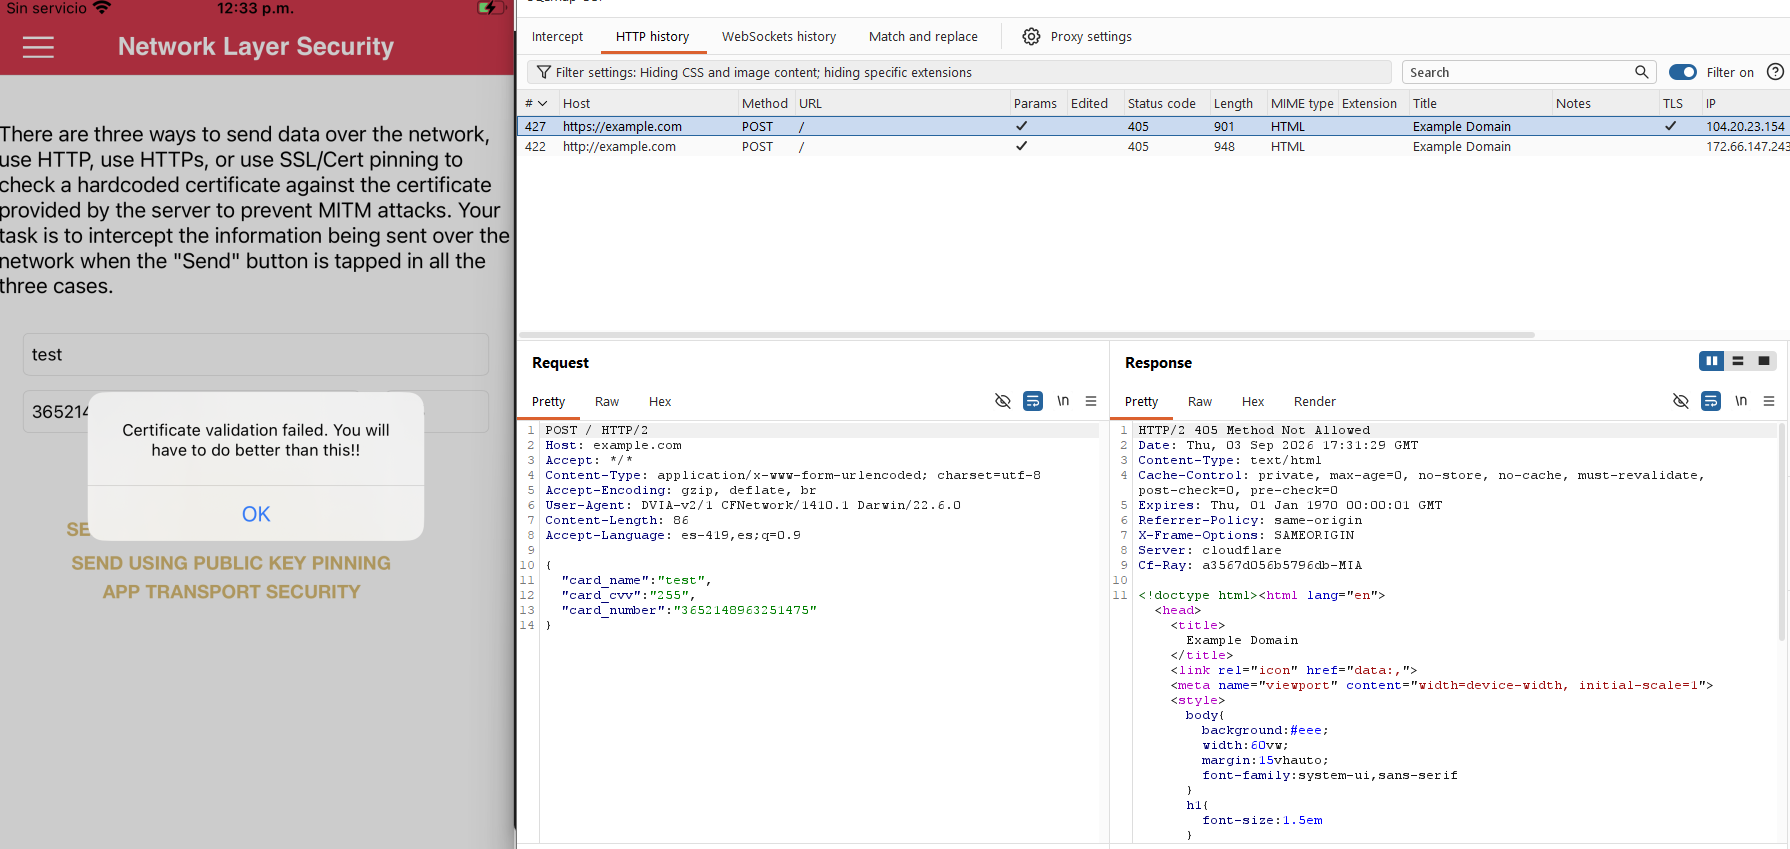
Task: Open the Request panel options menu
Action: (x=1091, y=401)
